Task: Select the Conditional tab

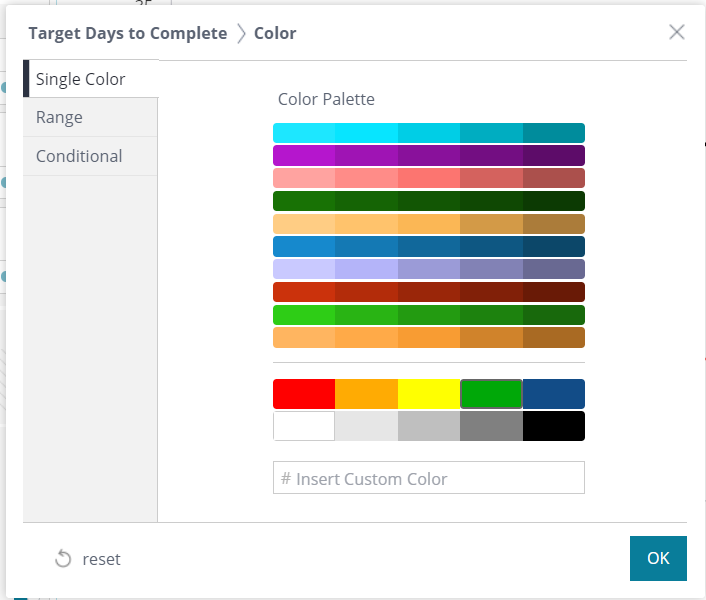Action: tap(79, 156)
